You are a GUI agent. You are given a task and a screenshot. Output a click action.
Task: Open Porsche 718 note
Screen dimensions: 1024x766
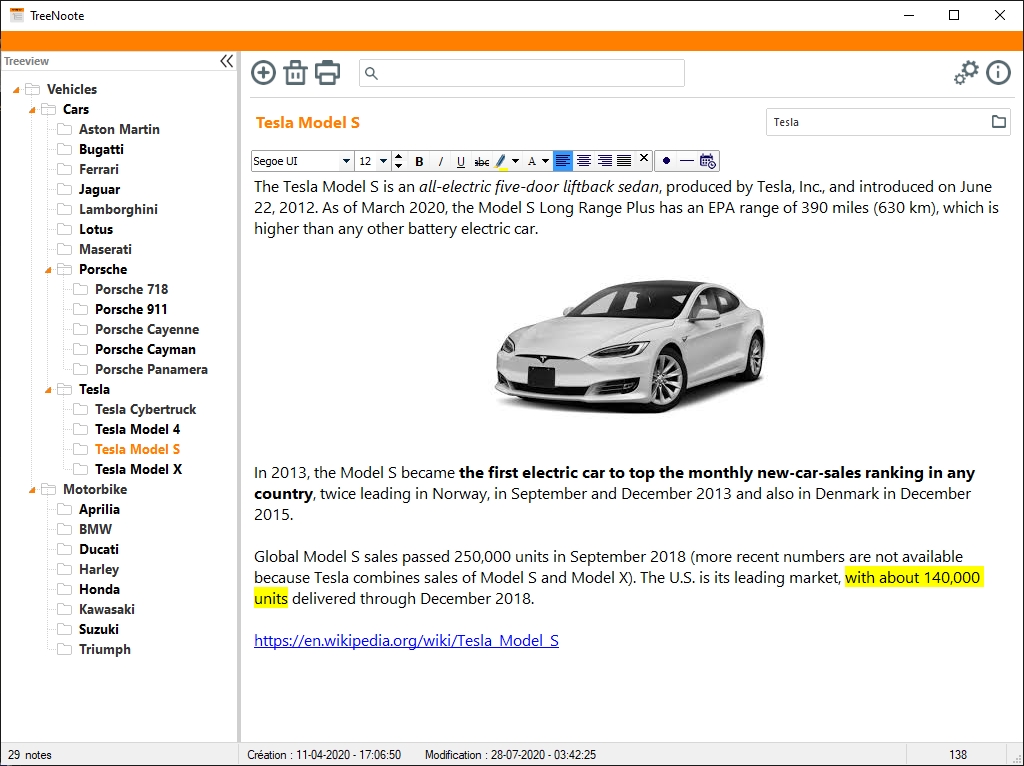tap(131, 289)
